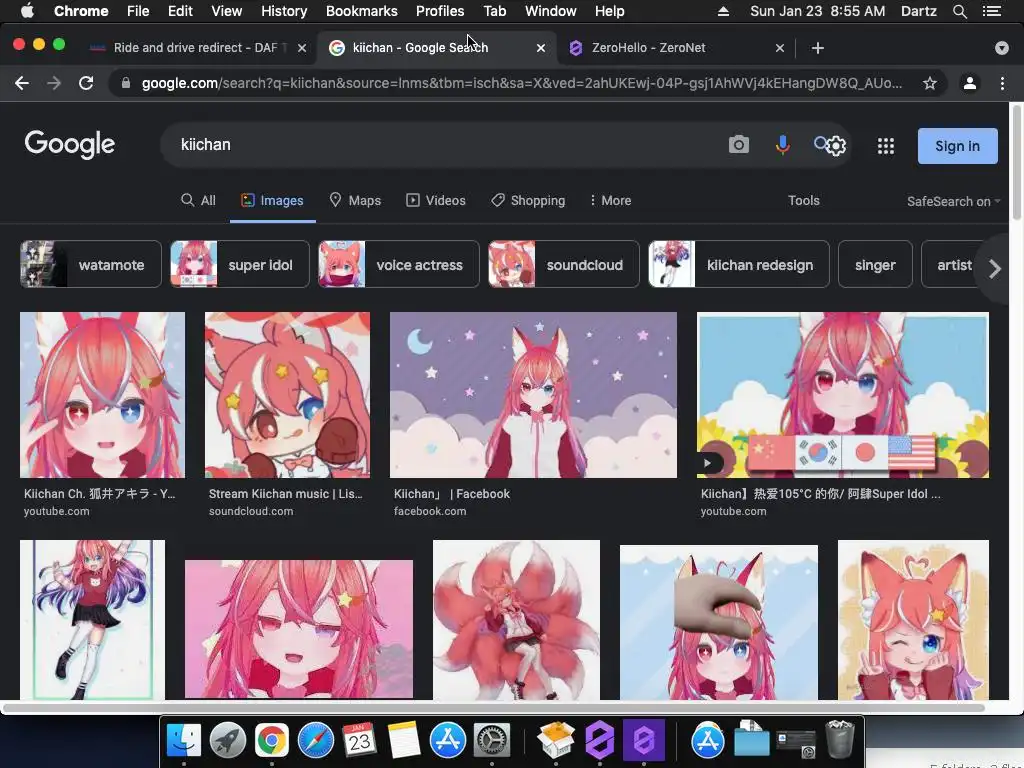Open the Bookmarks menu in menu bar
Screen dimensions: 1024x768
(x=361, y=11)
